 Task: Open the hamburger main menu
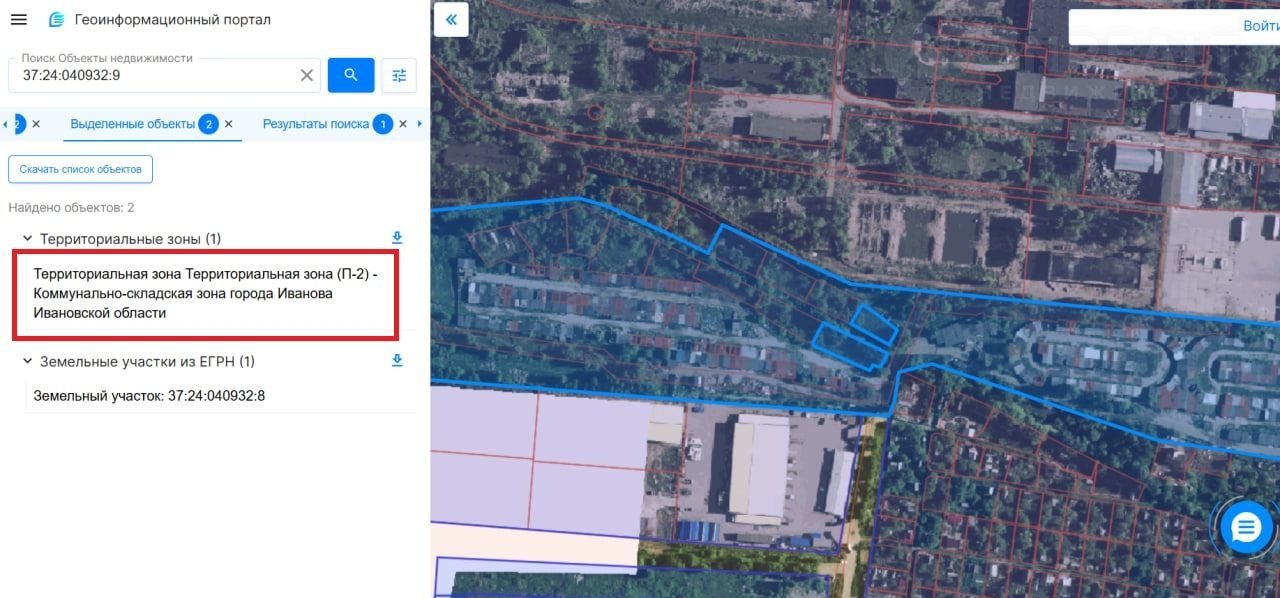click(x=18, y=20)
